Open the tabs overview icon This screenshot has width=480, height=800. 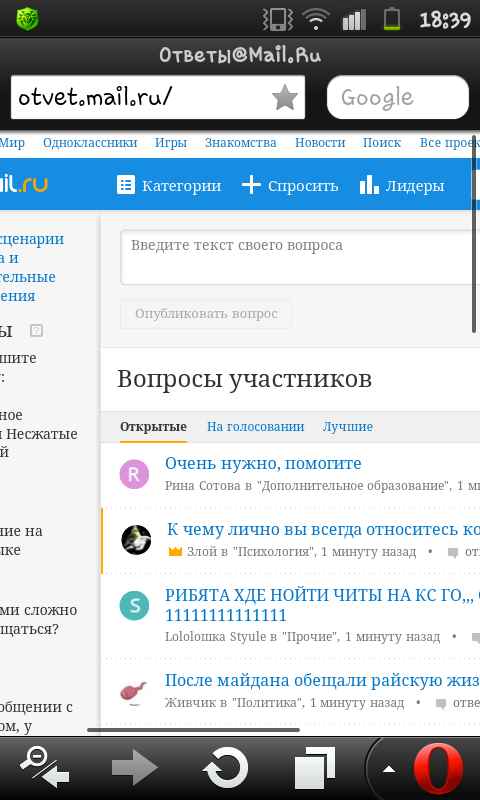(x=315, y=767)
